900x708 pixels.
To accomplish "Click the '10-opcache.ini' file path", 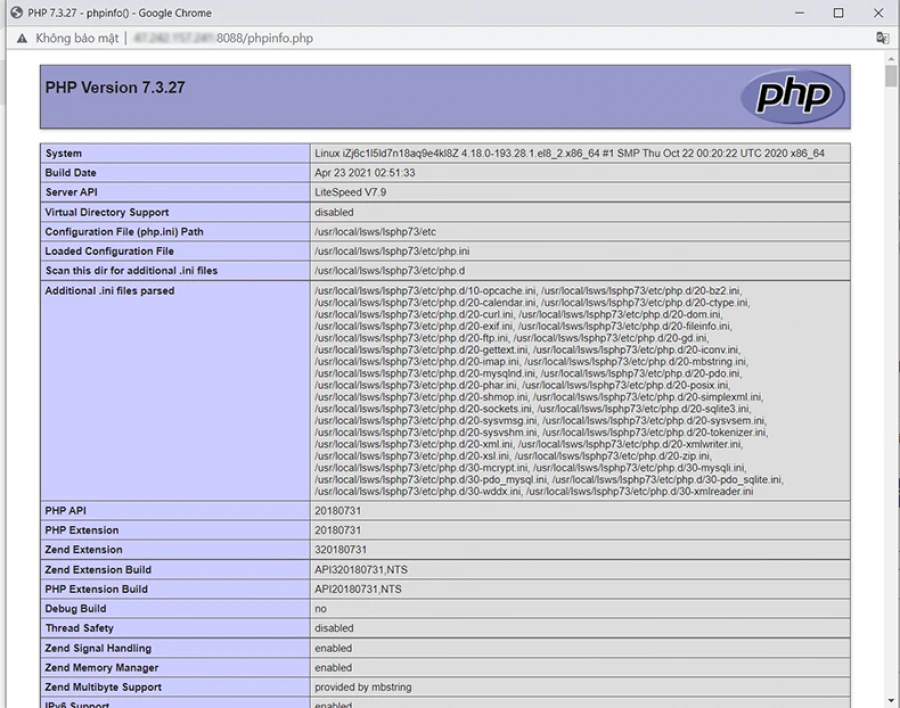I will (x=424, y=291).
